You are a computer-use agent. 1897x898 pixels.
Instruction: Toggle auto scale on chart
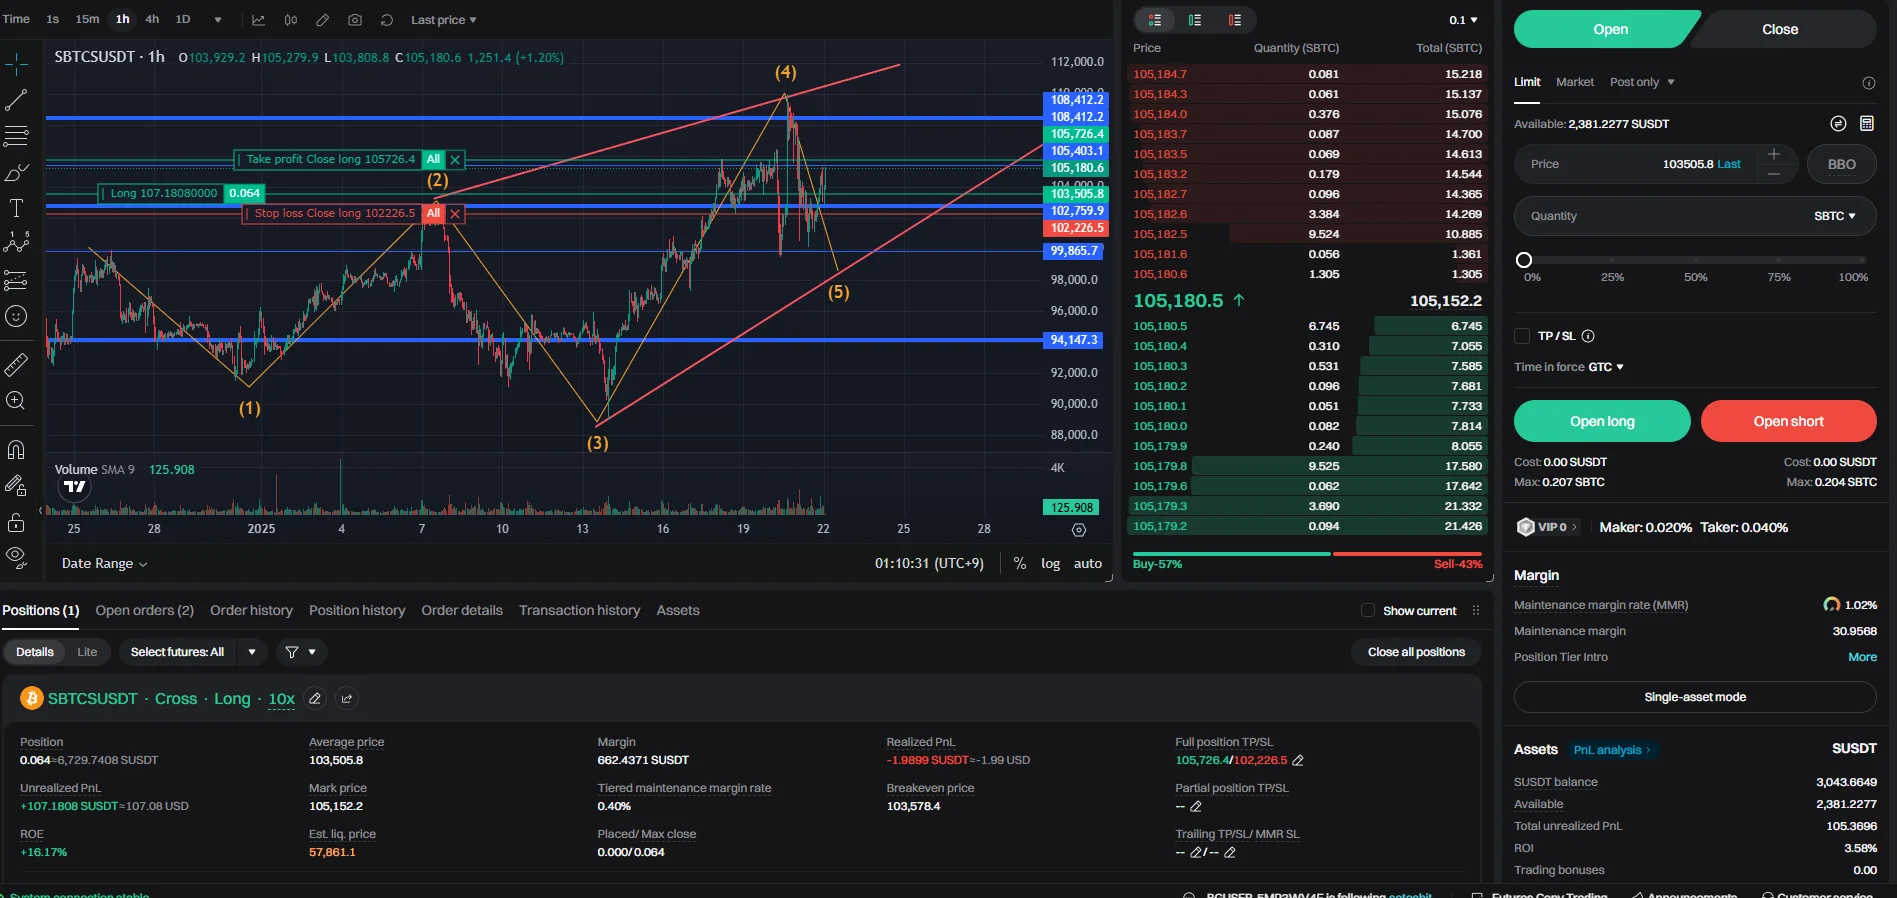click(1088, 563)
